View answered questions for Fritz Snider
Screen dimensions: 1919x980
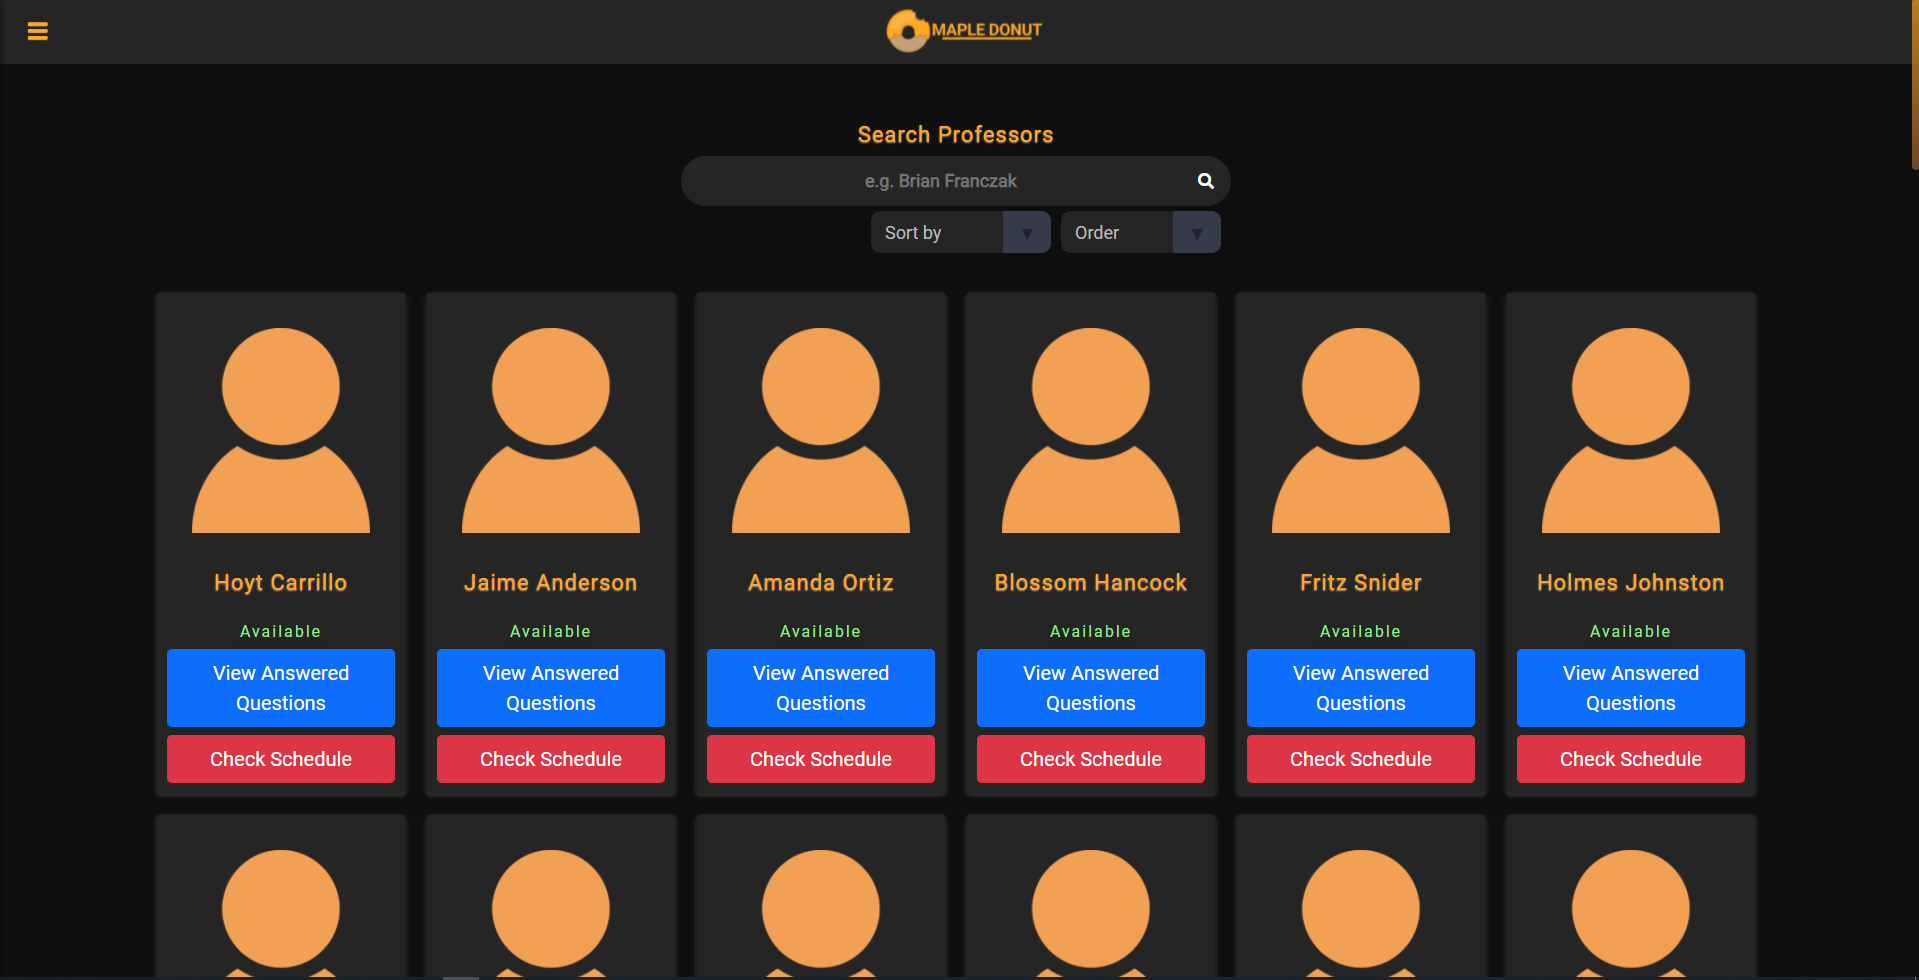click(x=1361, y=688)
